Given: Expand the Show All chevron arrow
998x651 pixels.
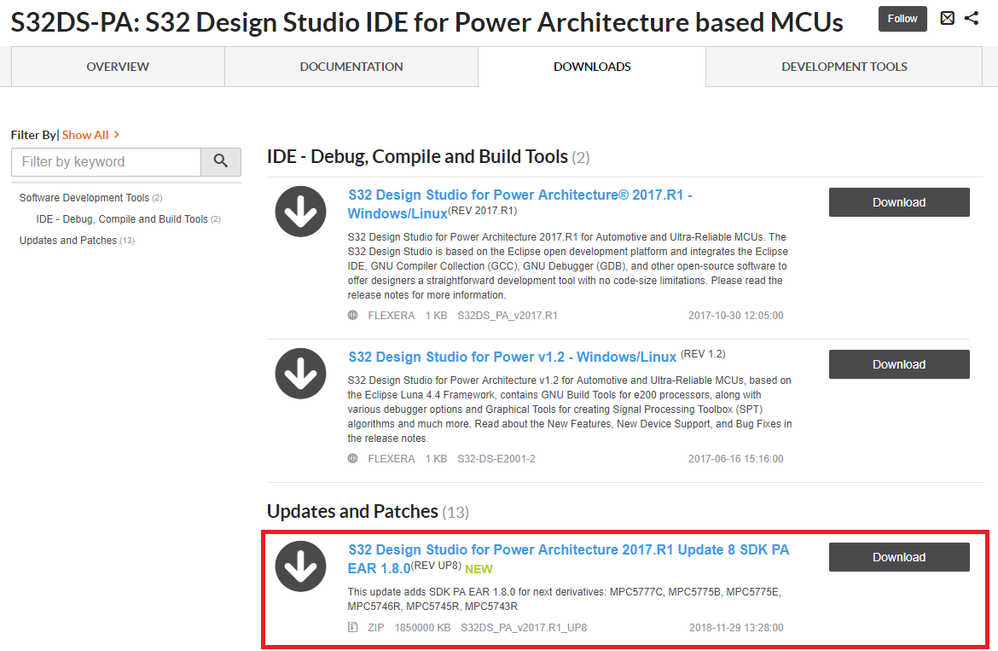Looking at the screenshot, I should 116,135.
